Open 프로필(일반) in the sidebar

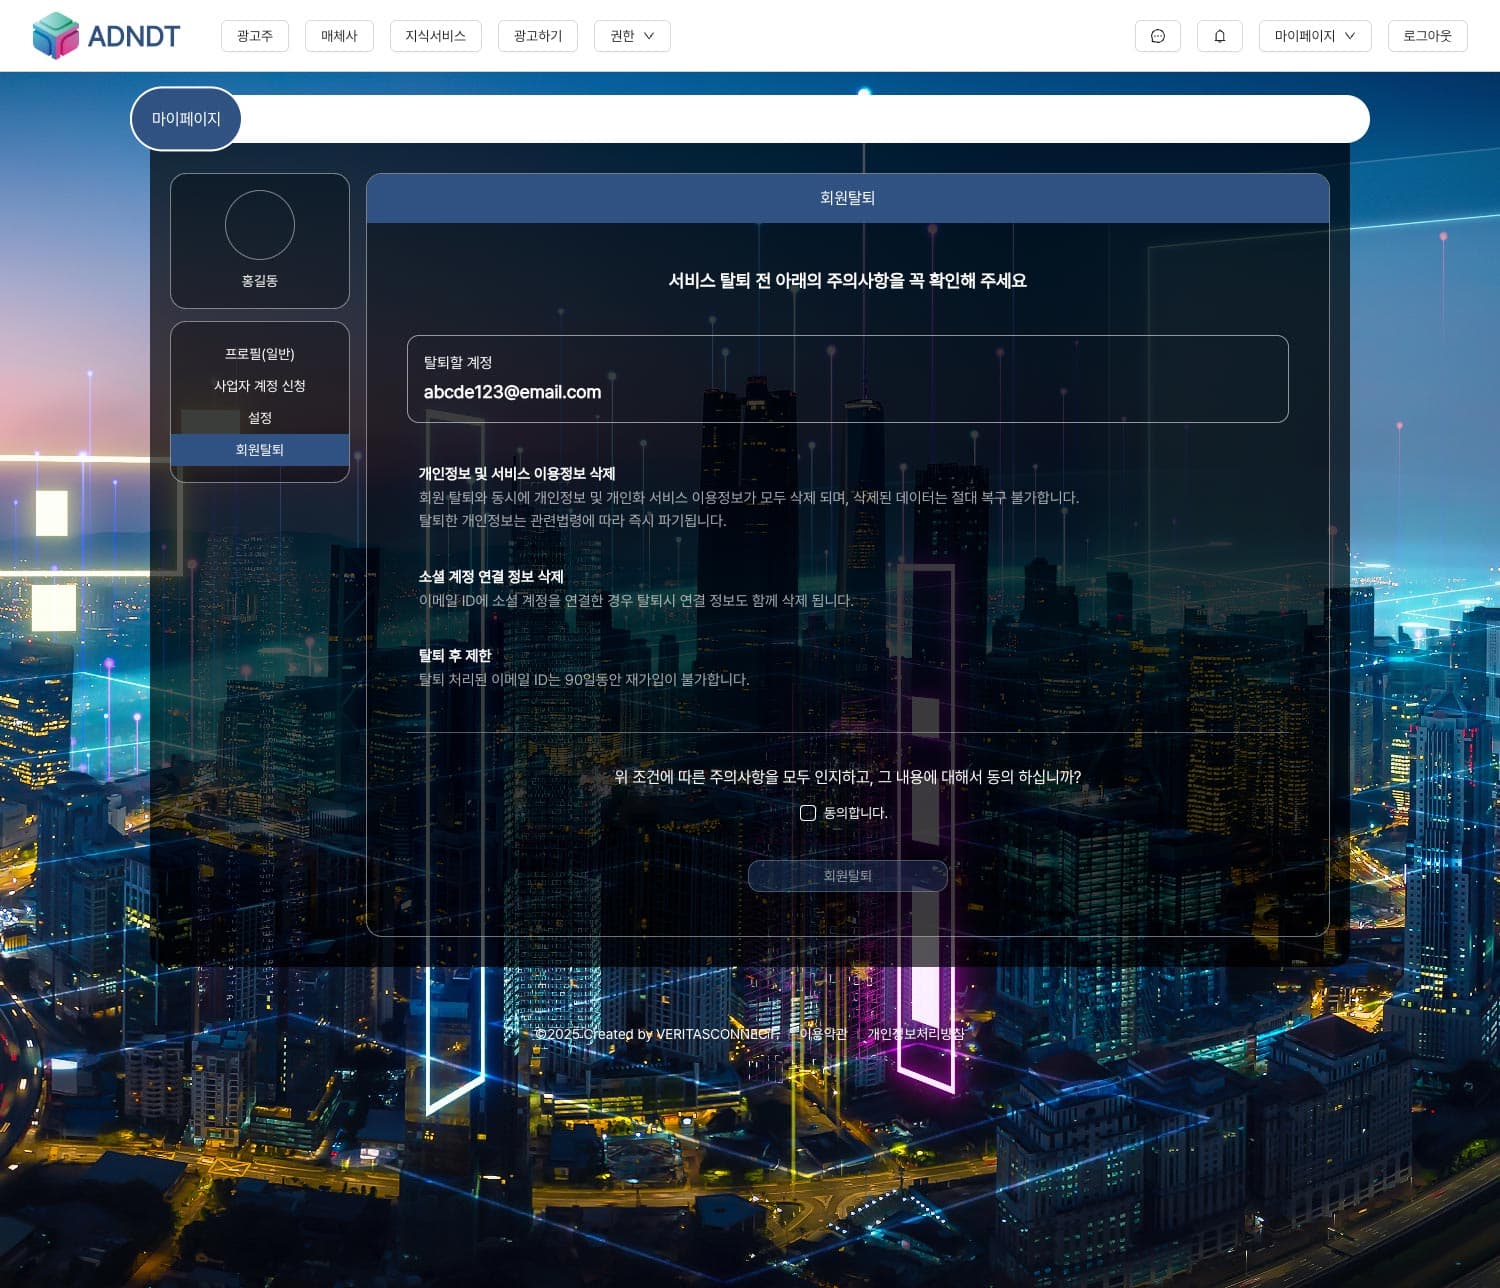point(259,354)
